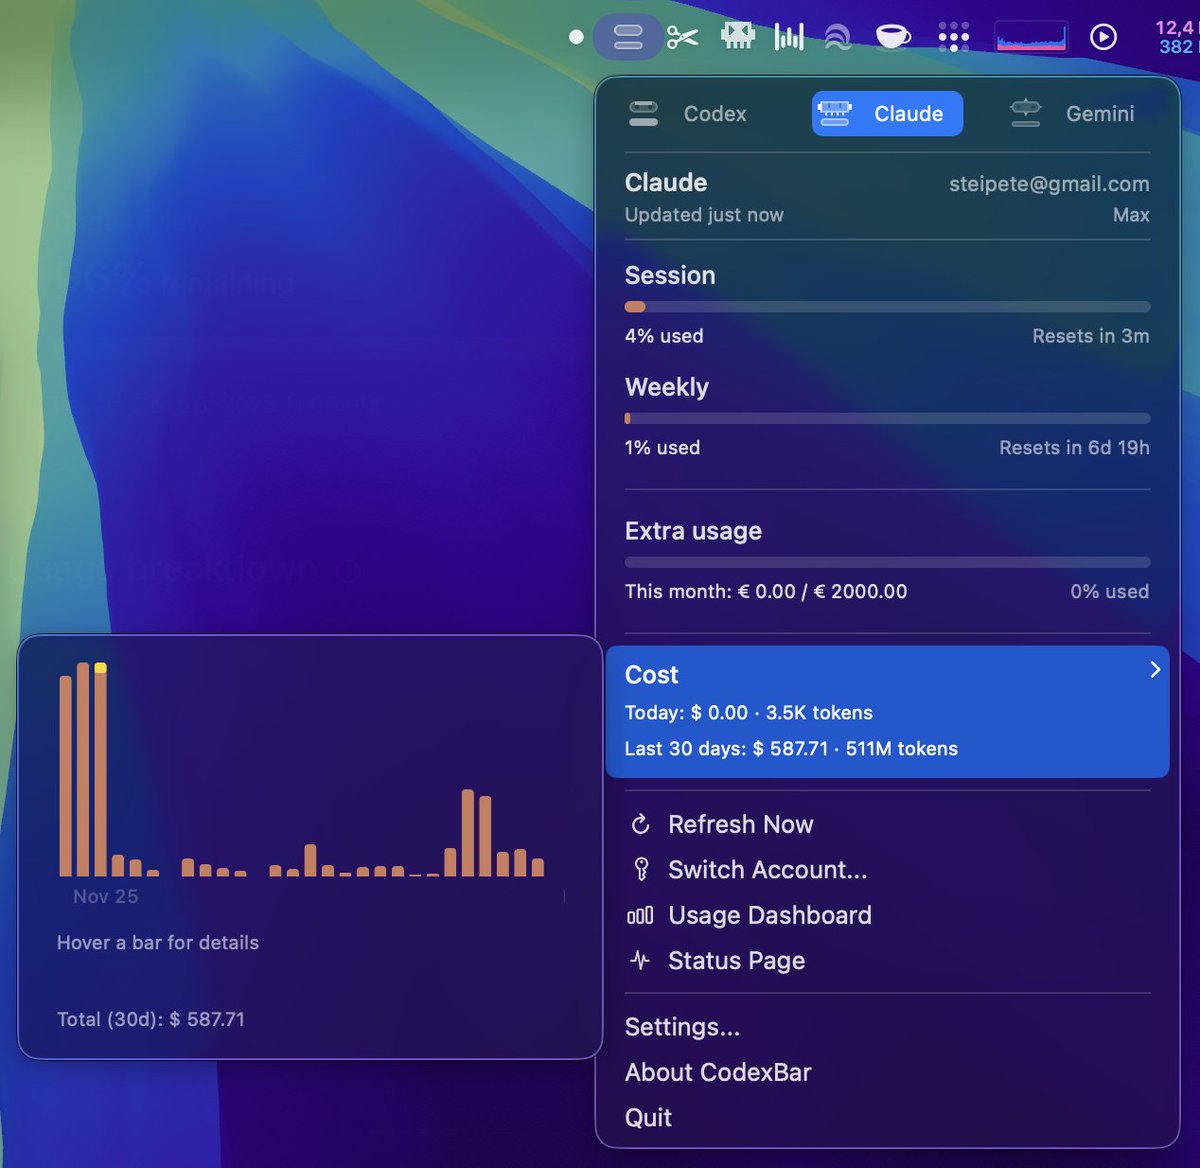Click the bar chart icon beside Usage Dashboard

[640, 915]
